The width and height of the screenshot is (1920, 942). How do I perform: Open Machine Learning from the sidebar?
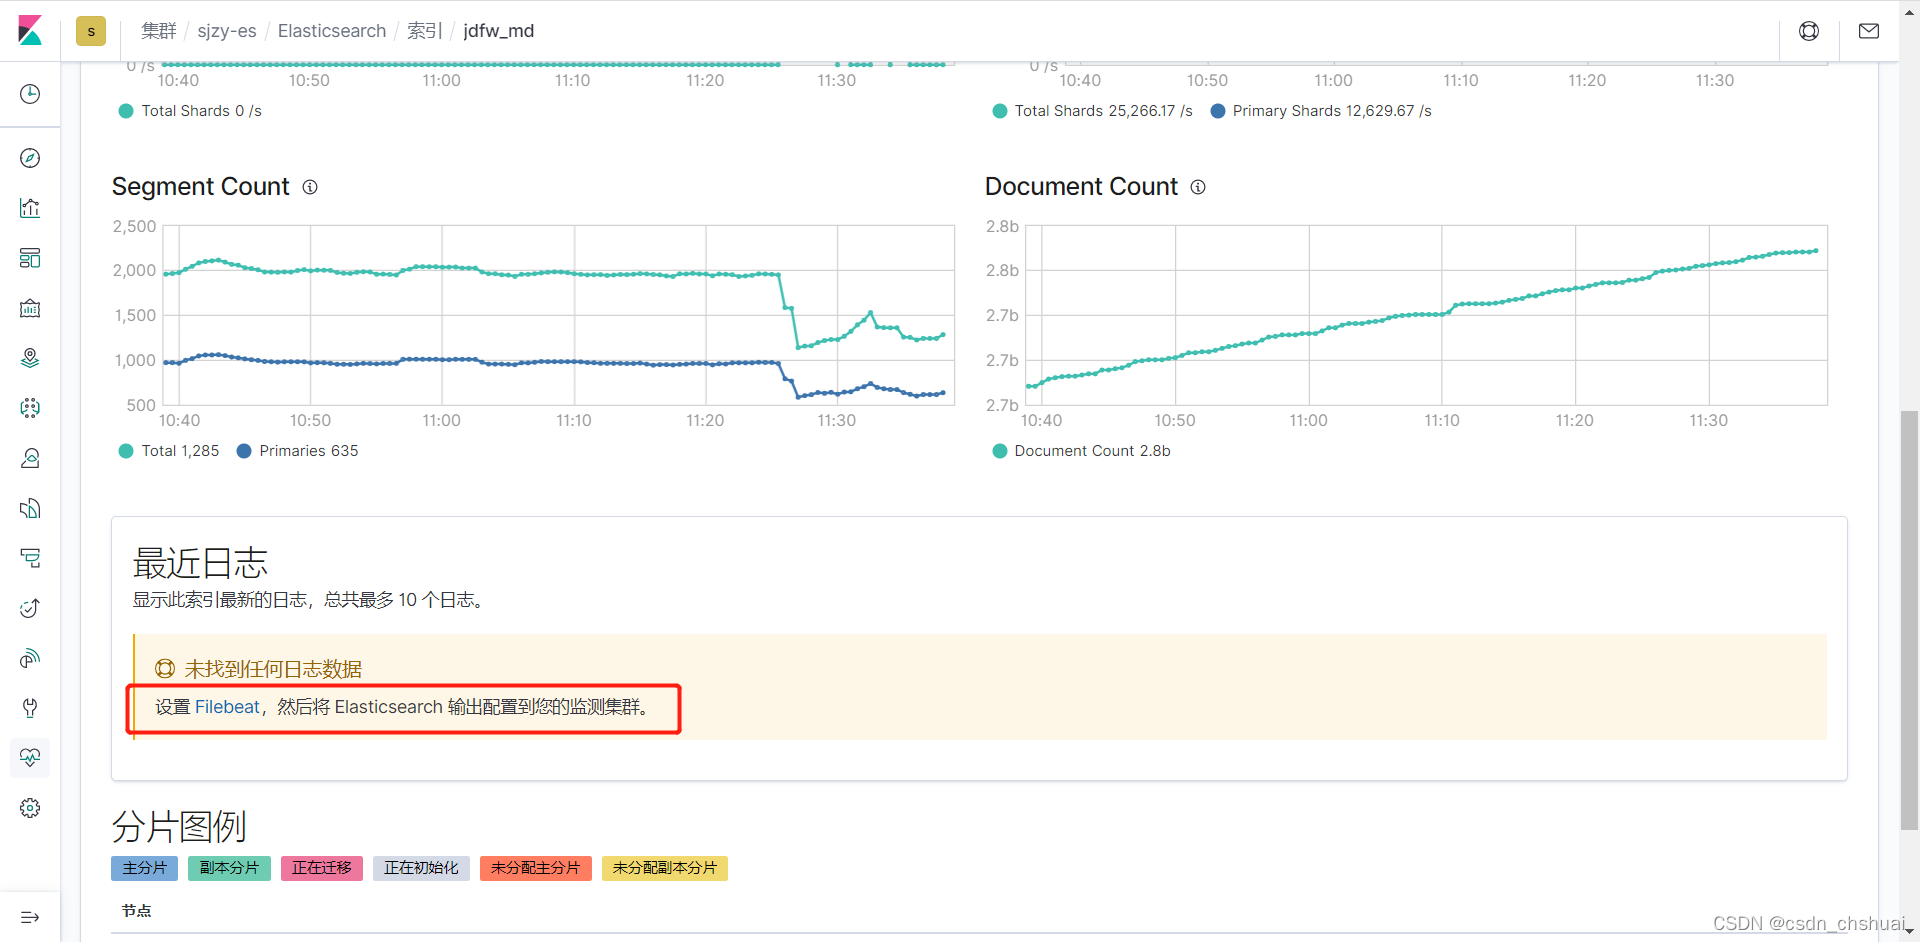[30, 408]
